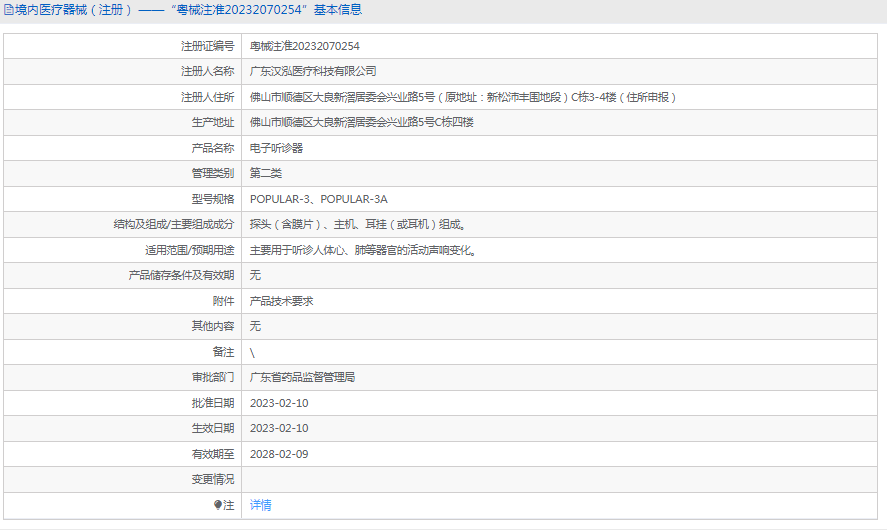Click the header title 境内医疗器械(注册) 基本信息
This screenshot has height=530, width=887.
point(188,10)
